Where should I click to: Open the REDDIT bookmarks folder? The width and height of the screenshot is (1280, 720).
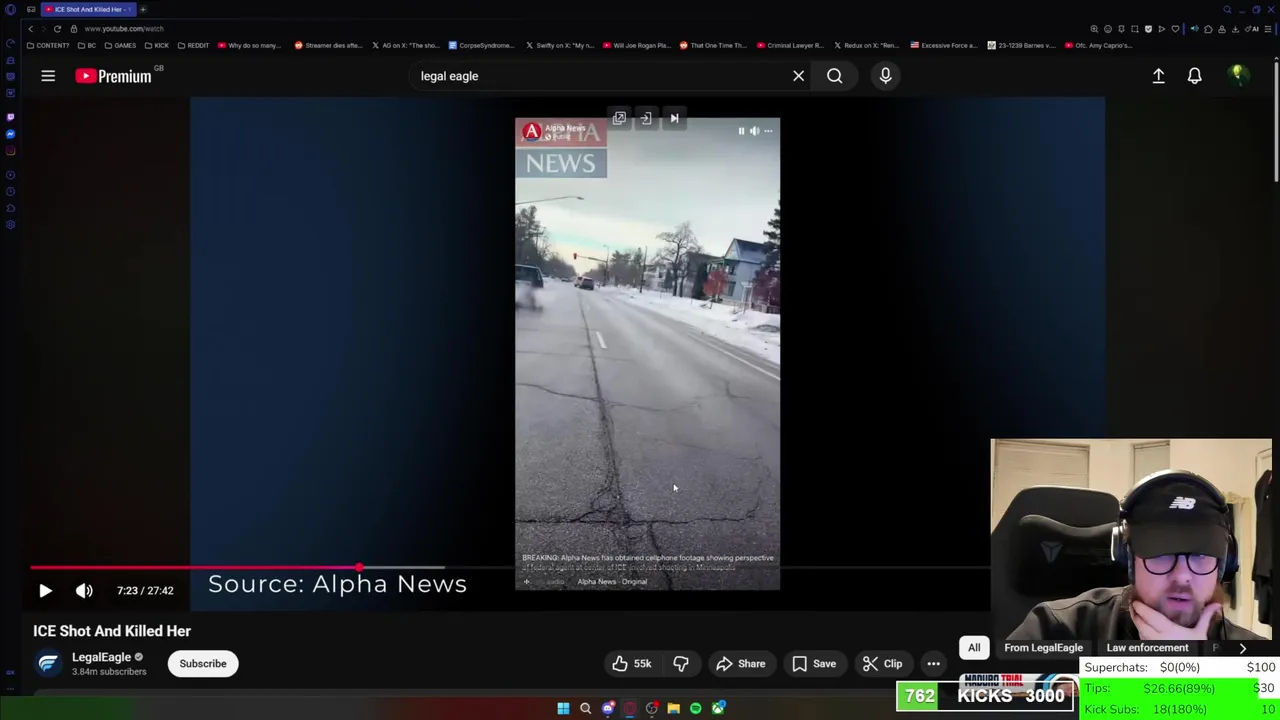point(193,45)
